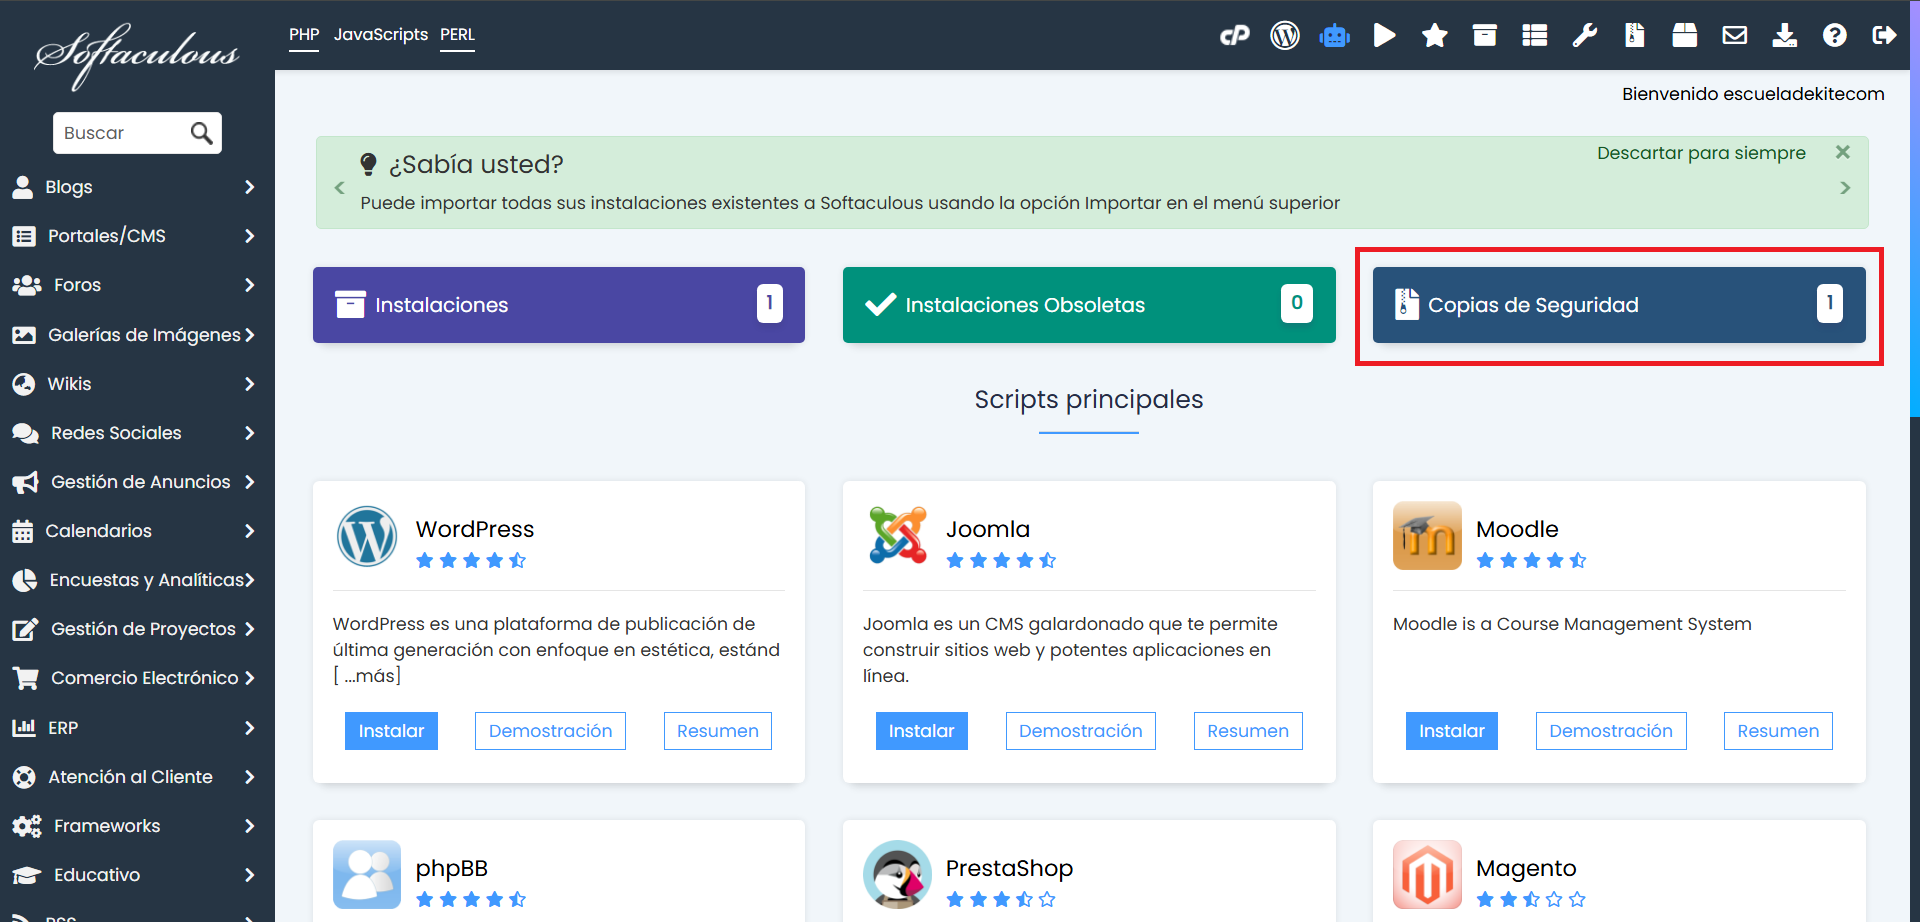Click Resumen for WordPress

tap(718, 731)
